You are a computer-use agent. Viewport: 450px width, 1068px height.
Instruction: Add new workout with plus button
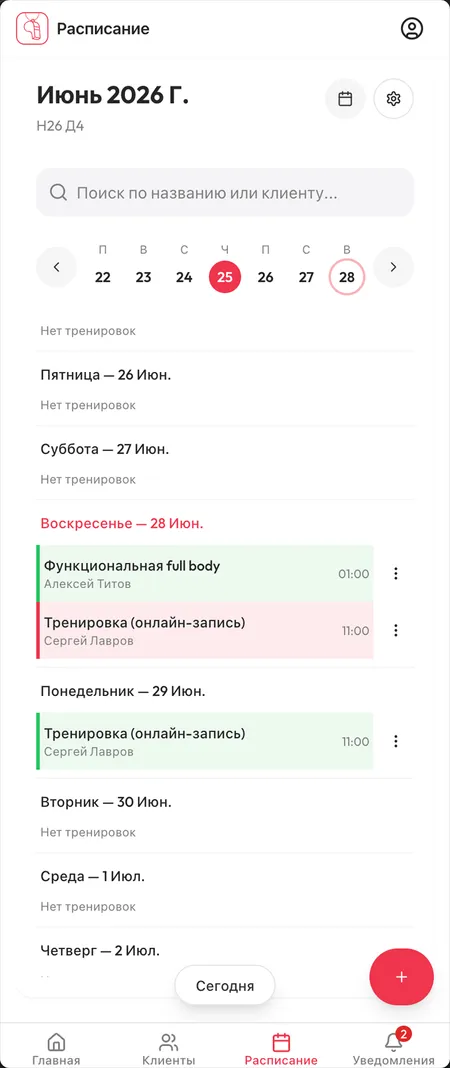402,977
